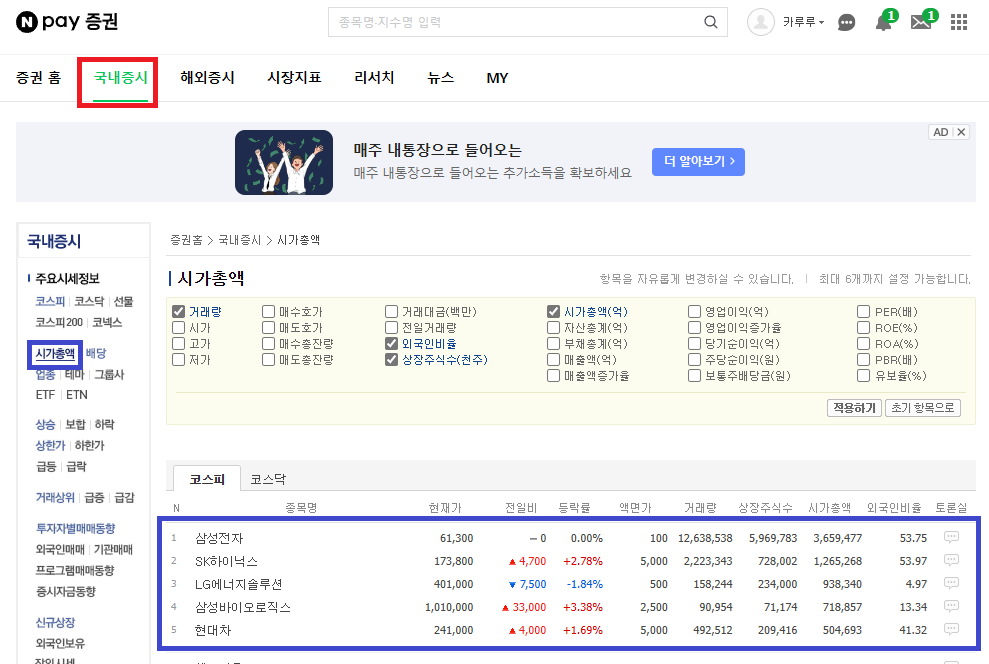
Task: Open the user profile avatar
Action: [761, 22]
